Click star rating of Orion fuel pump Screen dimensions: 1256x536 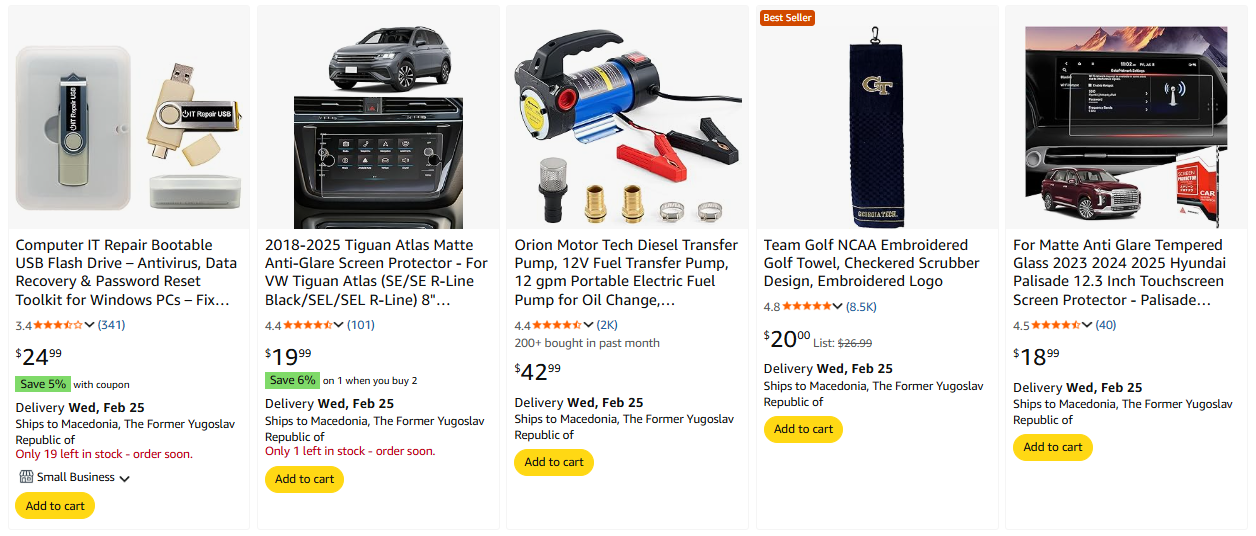557,325
